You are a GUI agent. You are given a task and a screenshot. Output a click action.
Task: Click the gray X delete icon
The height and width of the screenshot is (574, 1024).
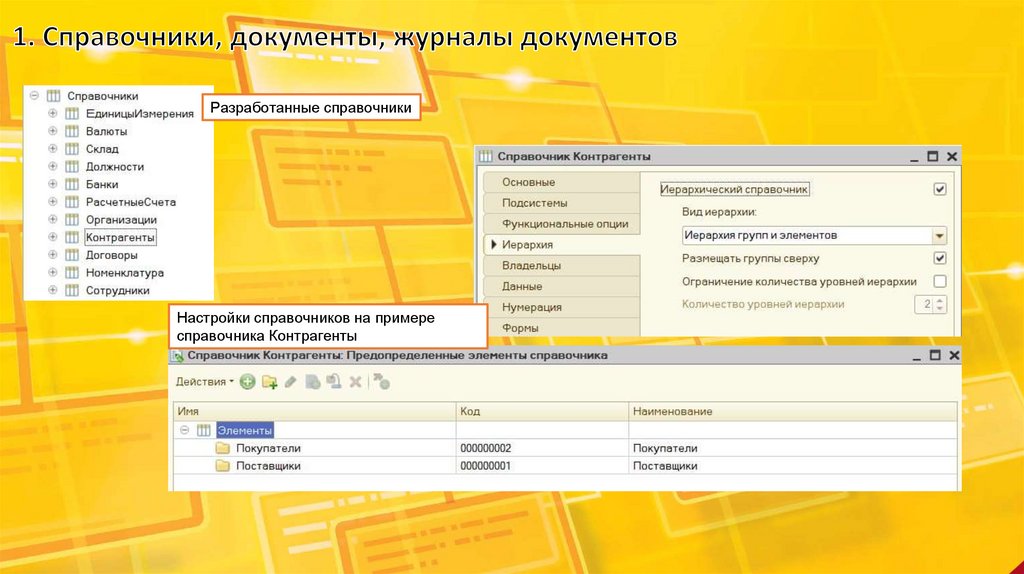(x=355, y=382)
